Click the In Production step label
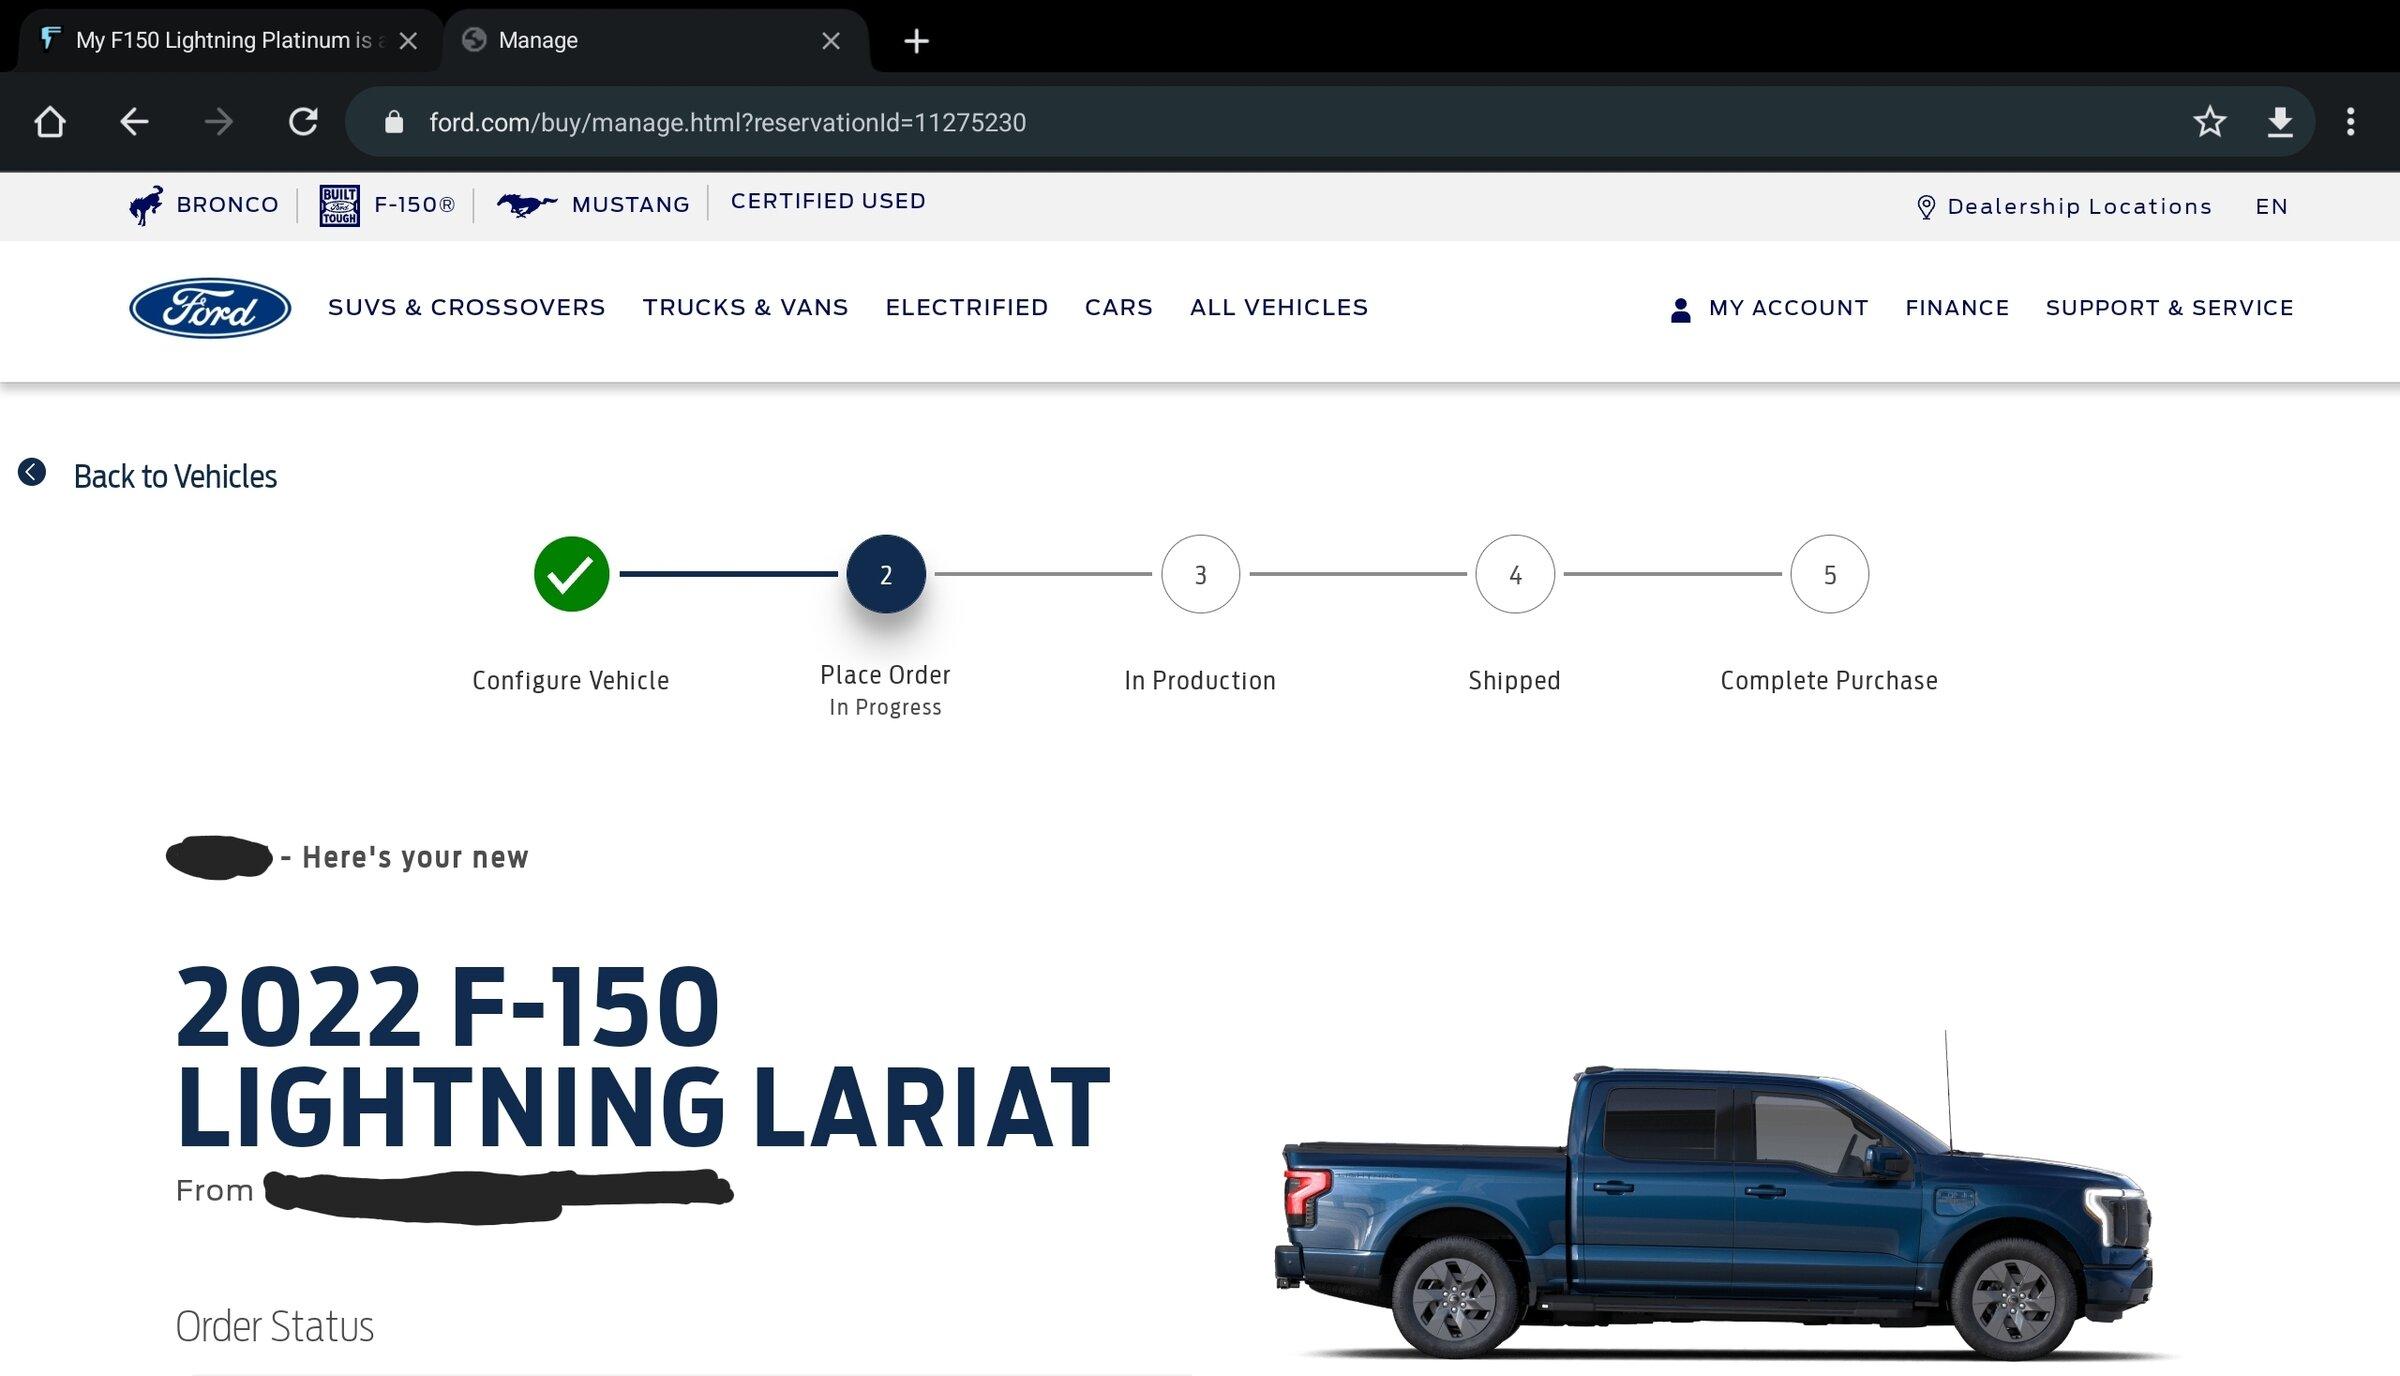Screen dimensions: 2400x1376 pos(1200,681)
